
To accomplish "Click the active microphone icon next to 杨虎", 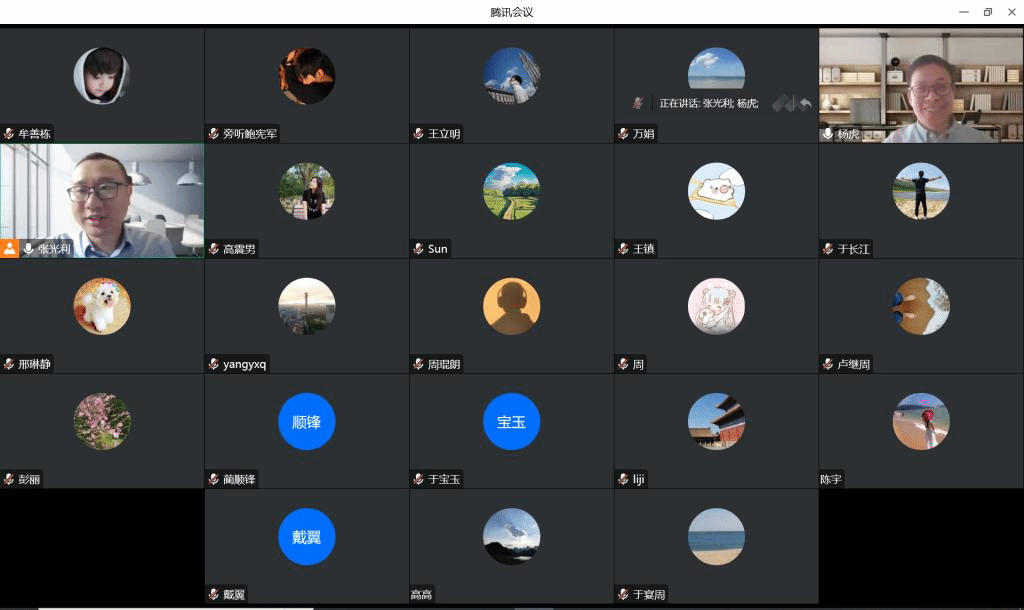I will (x=828, y=134).
